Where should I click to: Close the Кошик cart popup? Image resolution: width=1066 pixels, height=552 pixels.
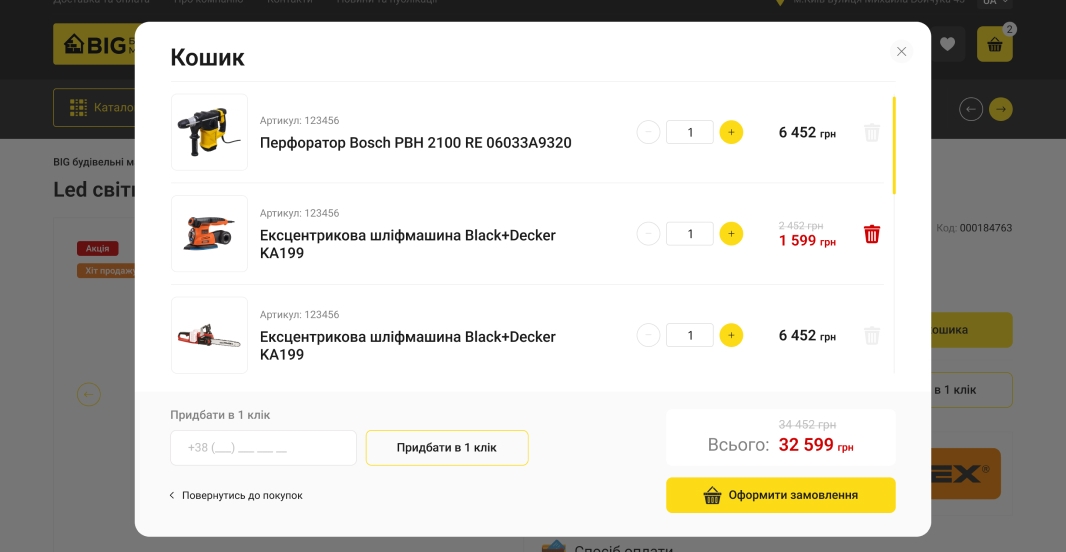[x=901, y=52]
